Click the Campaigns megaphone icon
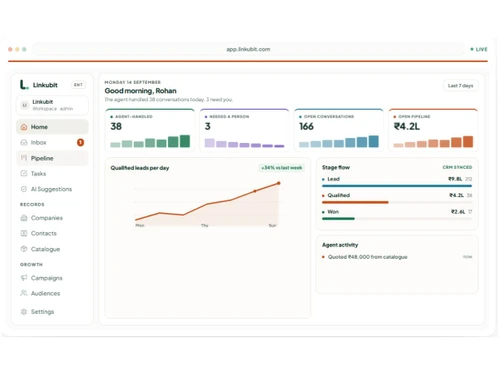500x375 pixels. click(24, 278)
